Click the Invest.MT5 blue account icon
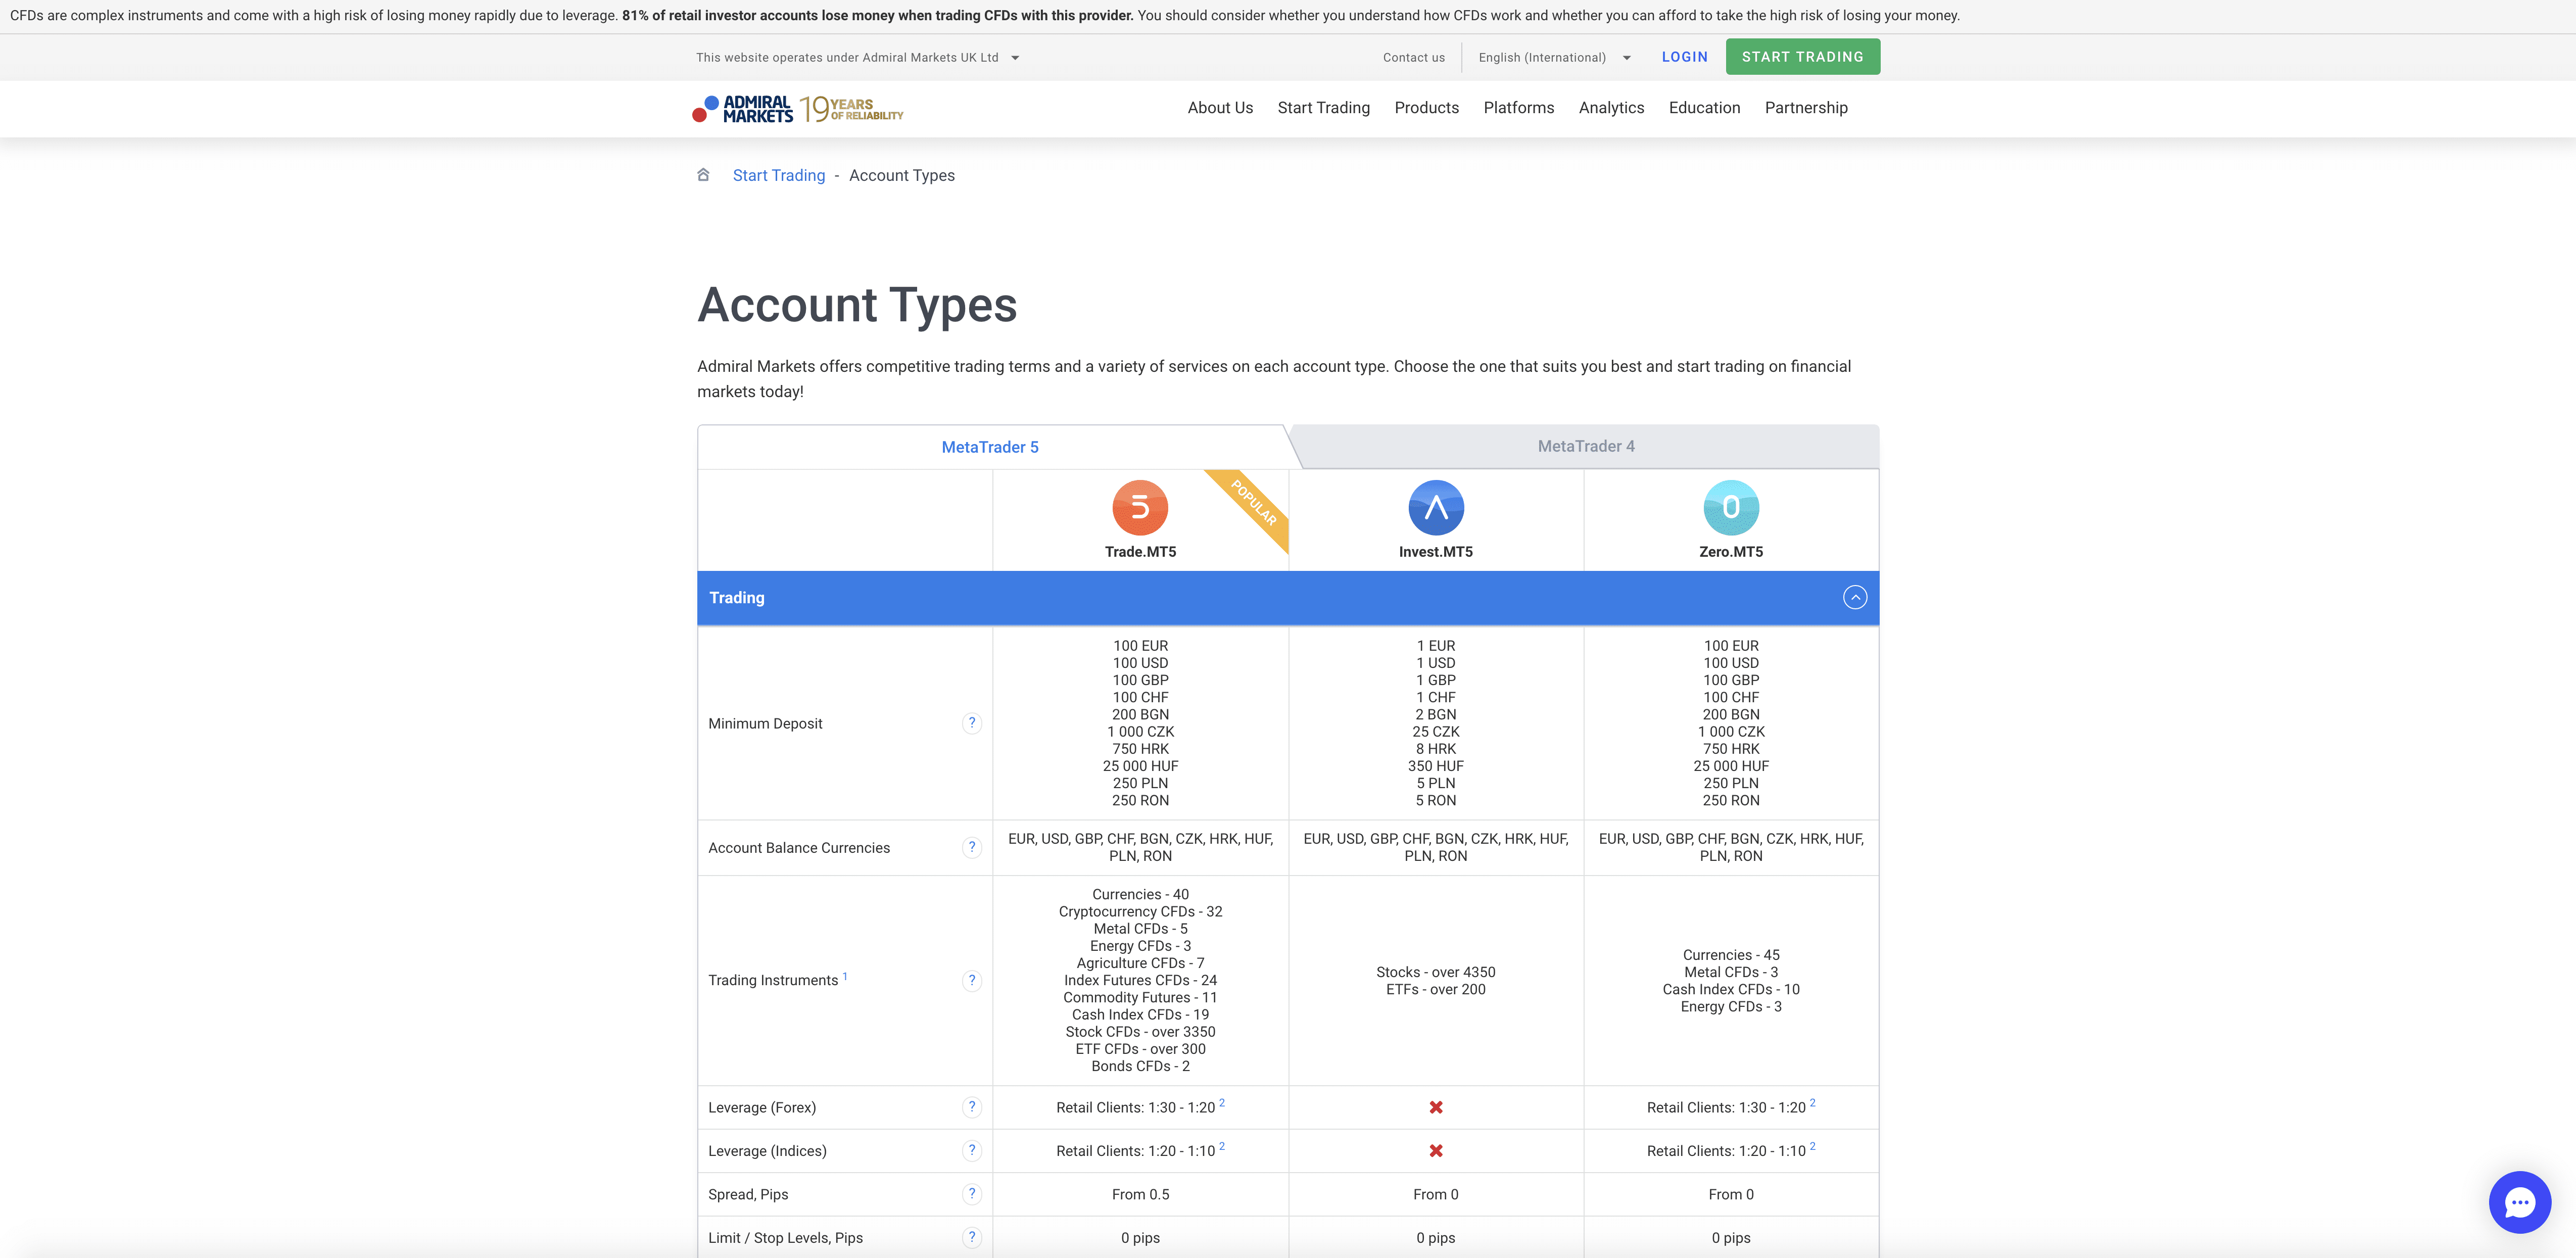This screenshot has width=2576, height=1258. tap(1436, 508)
